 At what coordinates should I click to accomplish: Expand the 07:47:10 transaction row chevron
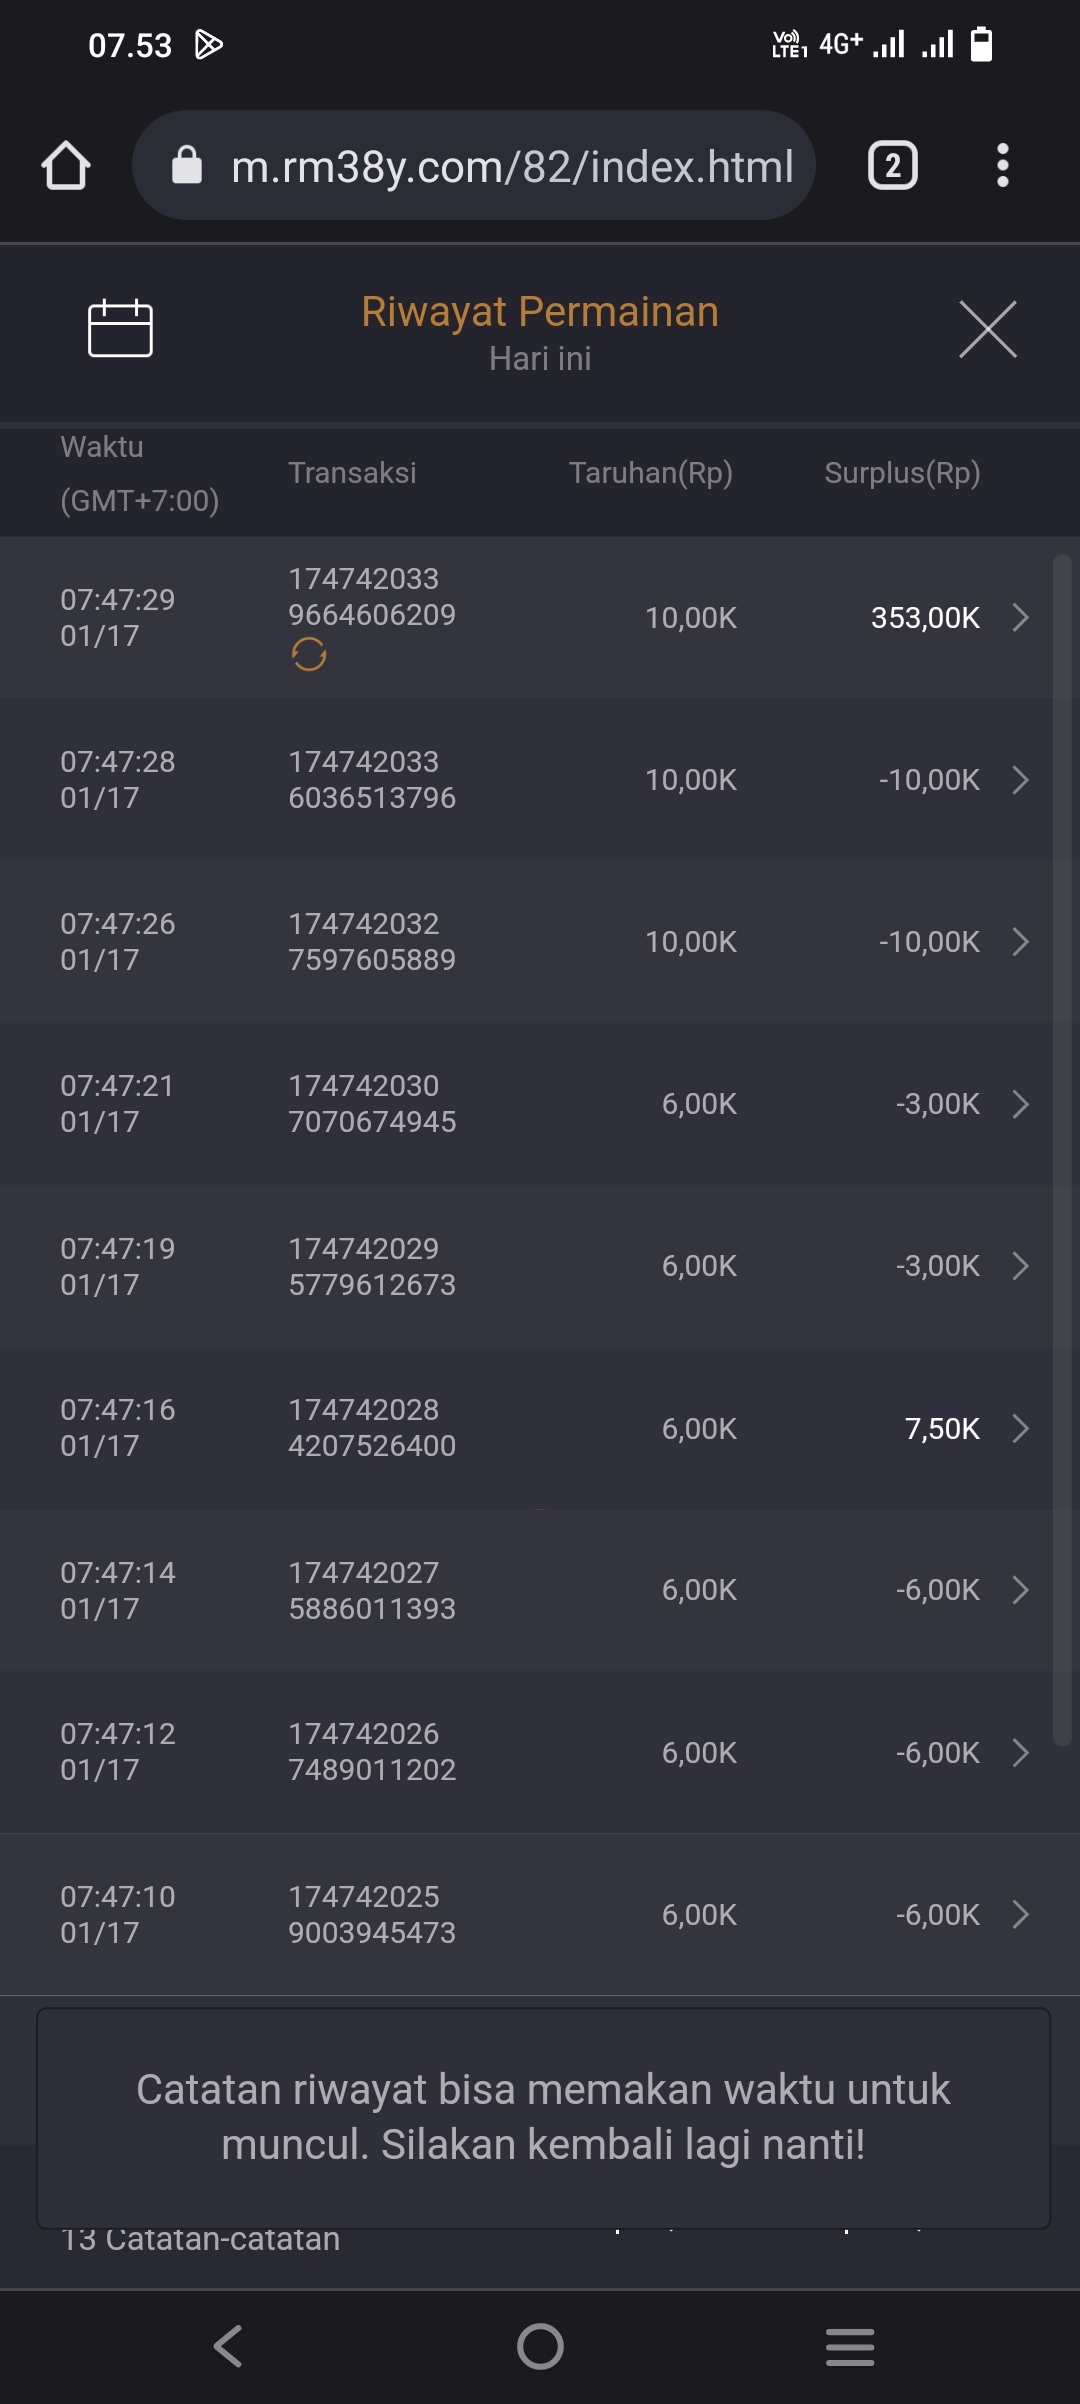[1020, 1914]
